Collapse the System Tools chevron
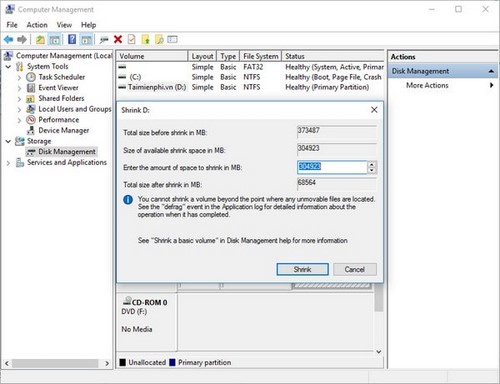The width and height of the screenshot is (500, 384). [8, 67]
